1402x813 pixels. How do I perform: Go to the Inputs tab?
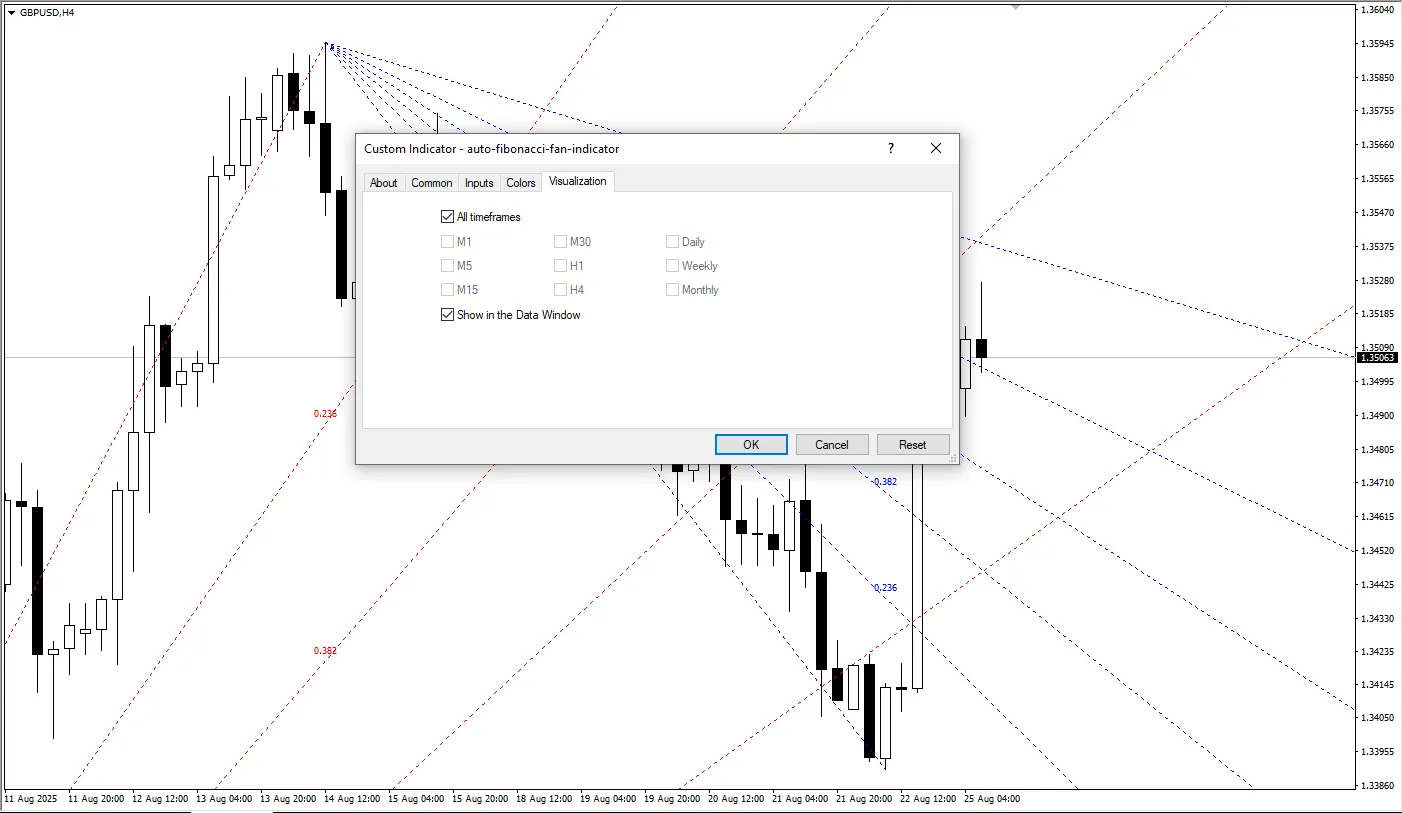[479, 183]
